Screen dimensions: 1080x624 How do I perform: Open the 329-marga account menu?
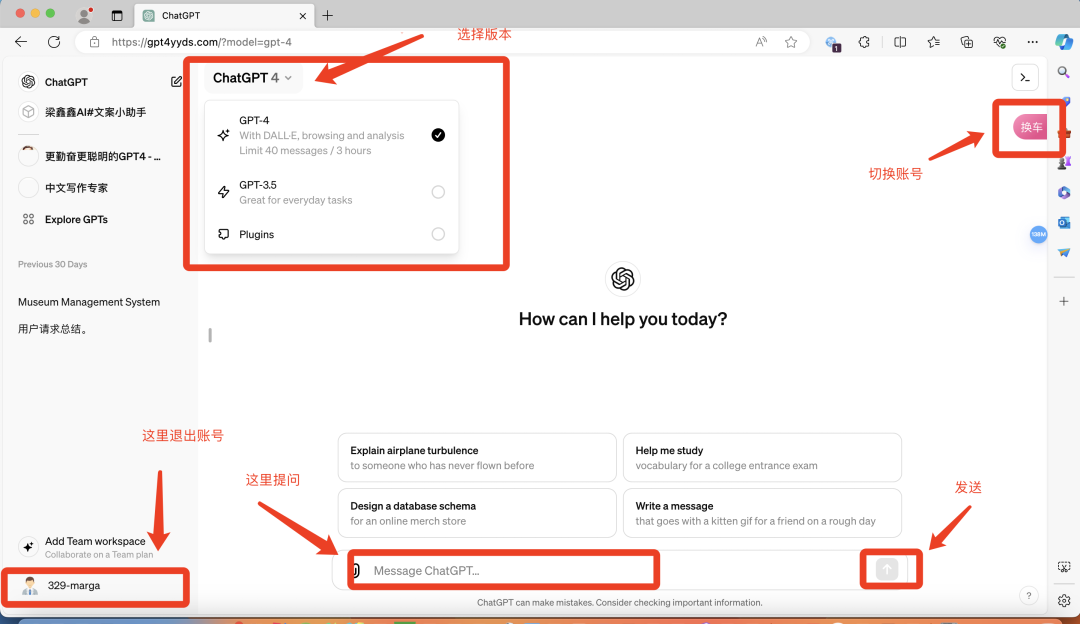95,586
